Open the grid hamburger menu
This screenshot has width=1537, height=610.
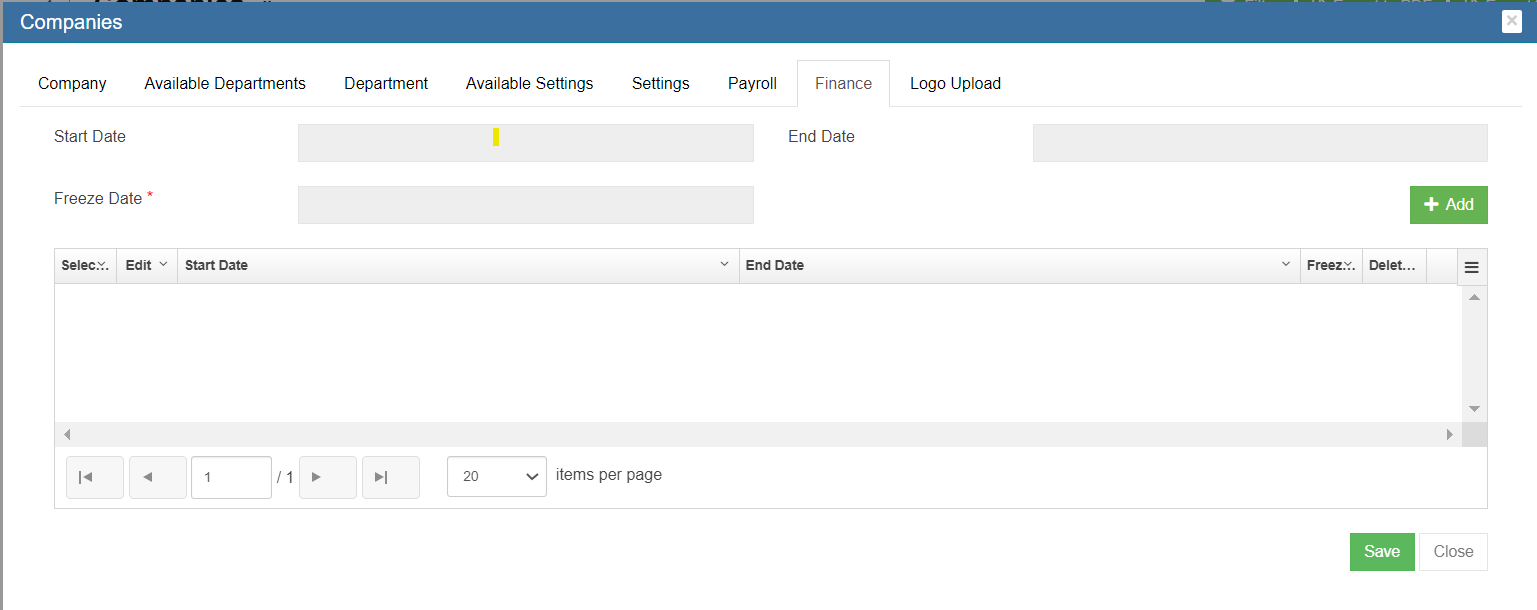1471,267
